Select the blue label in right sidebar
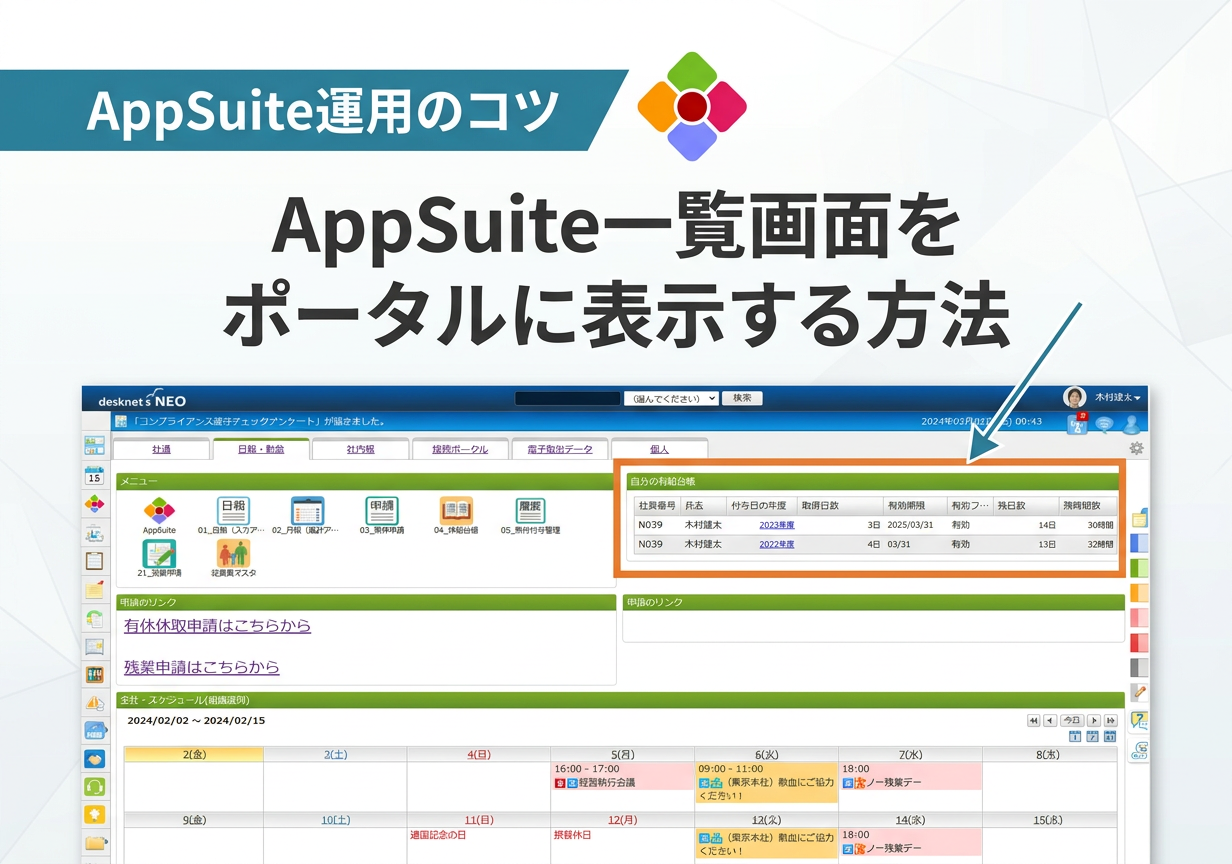 [1139, 543]
